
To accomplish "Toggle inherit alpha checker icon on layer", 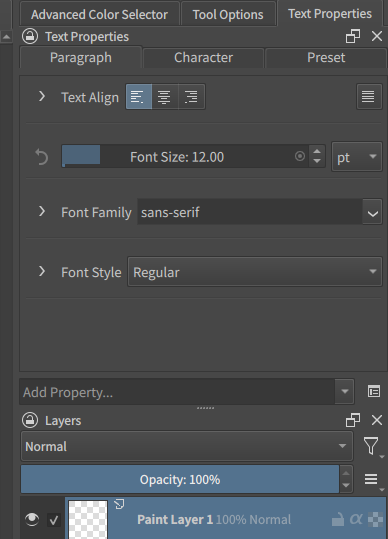I will point(375,519).
